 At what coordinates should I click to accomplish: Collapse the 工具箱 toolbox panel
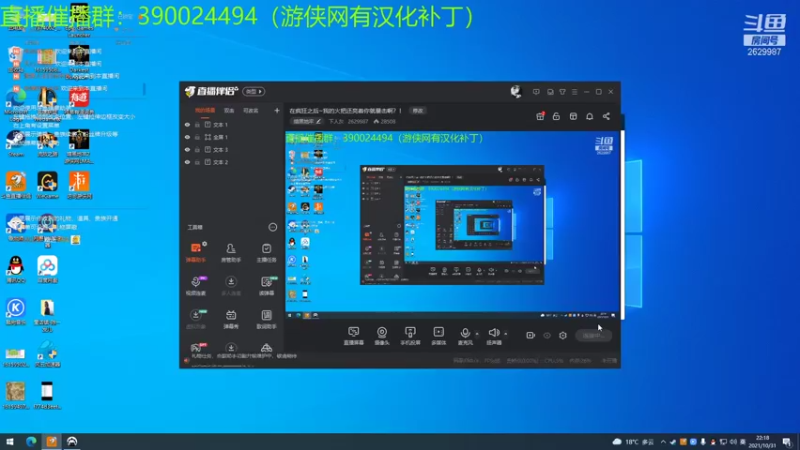(273, 227)
